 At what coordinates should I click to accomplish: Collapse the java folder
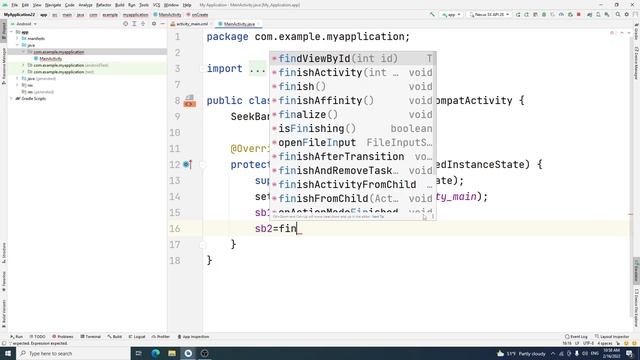(18, 45)
